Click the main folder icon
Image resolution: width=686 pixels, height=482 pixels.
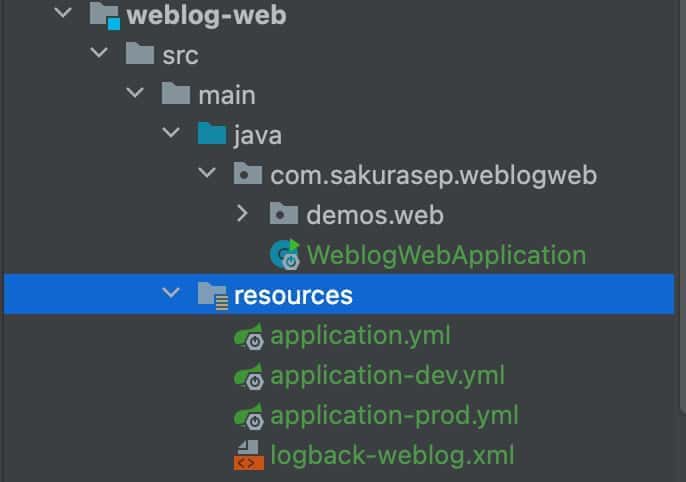pos(175,93)
